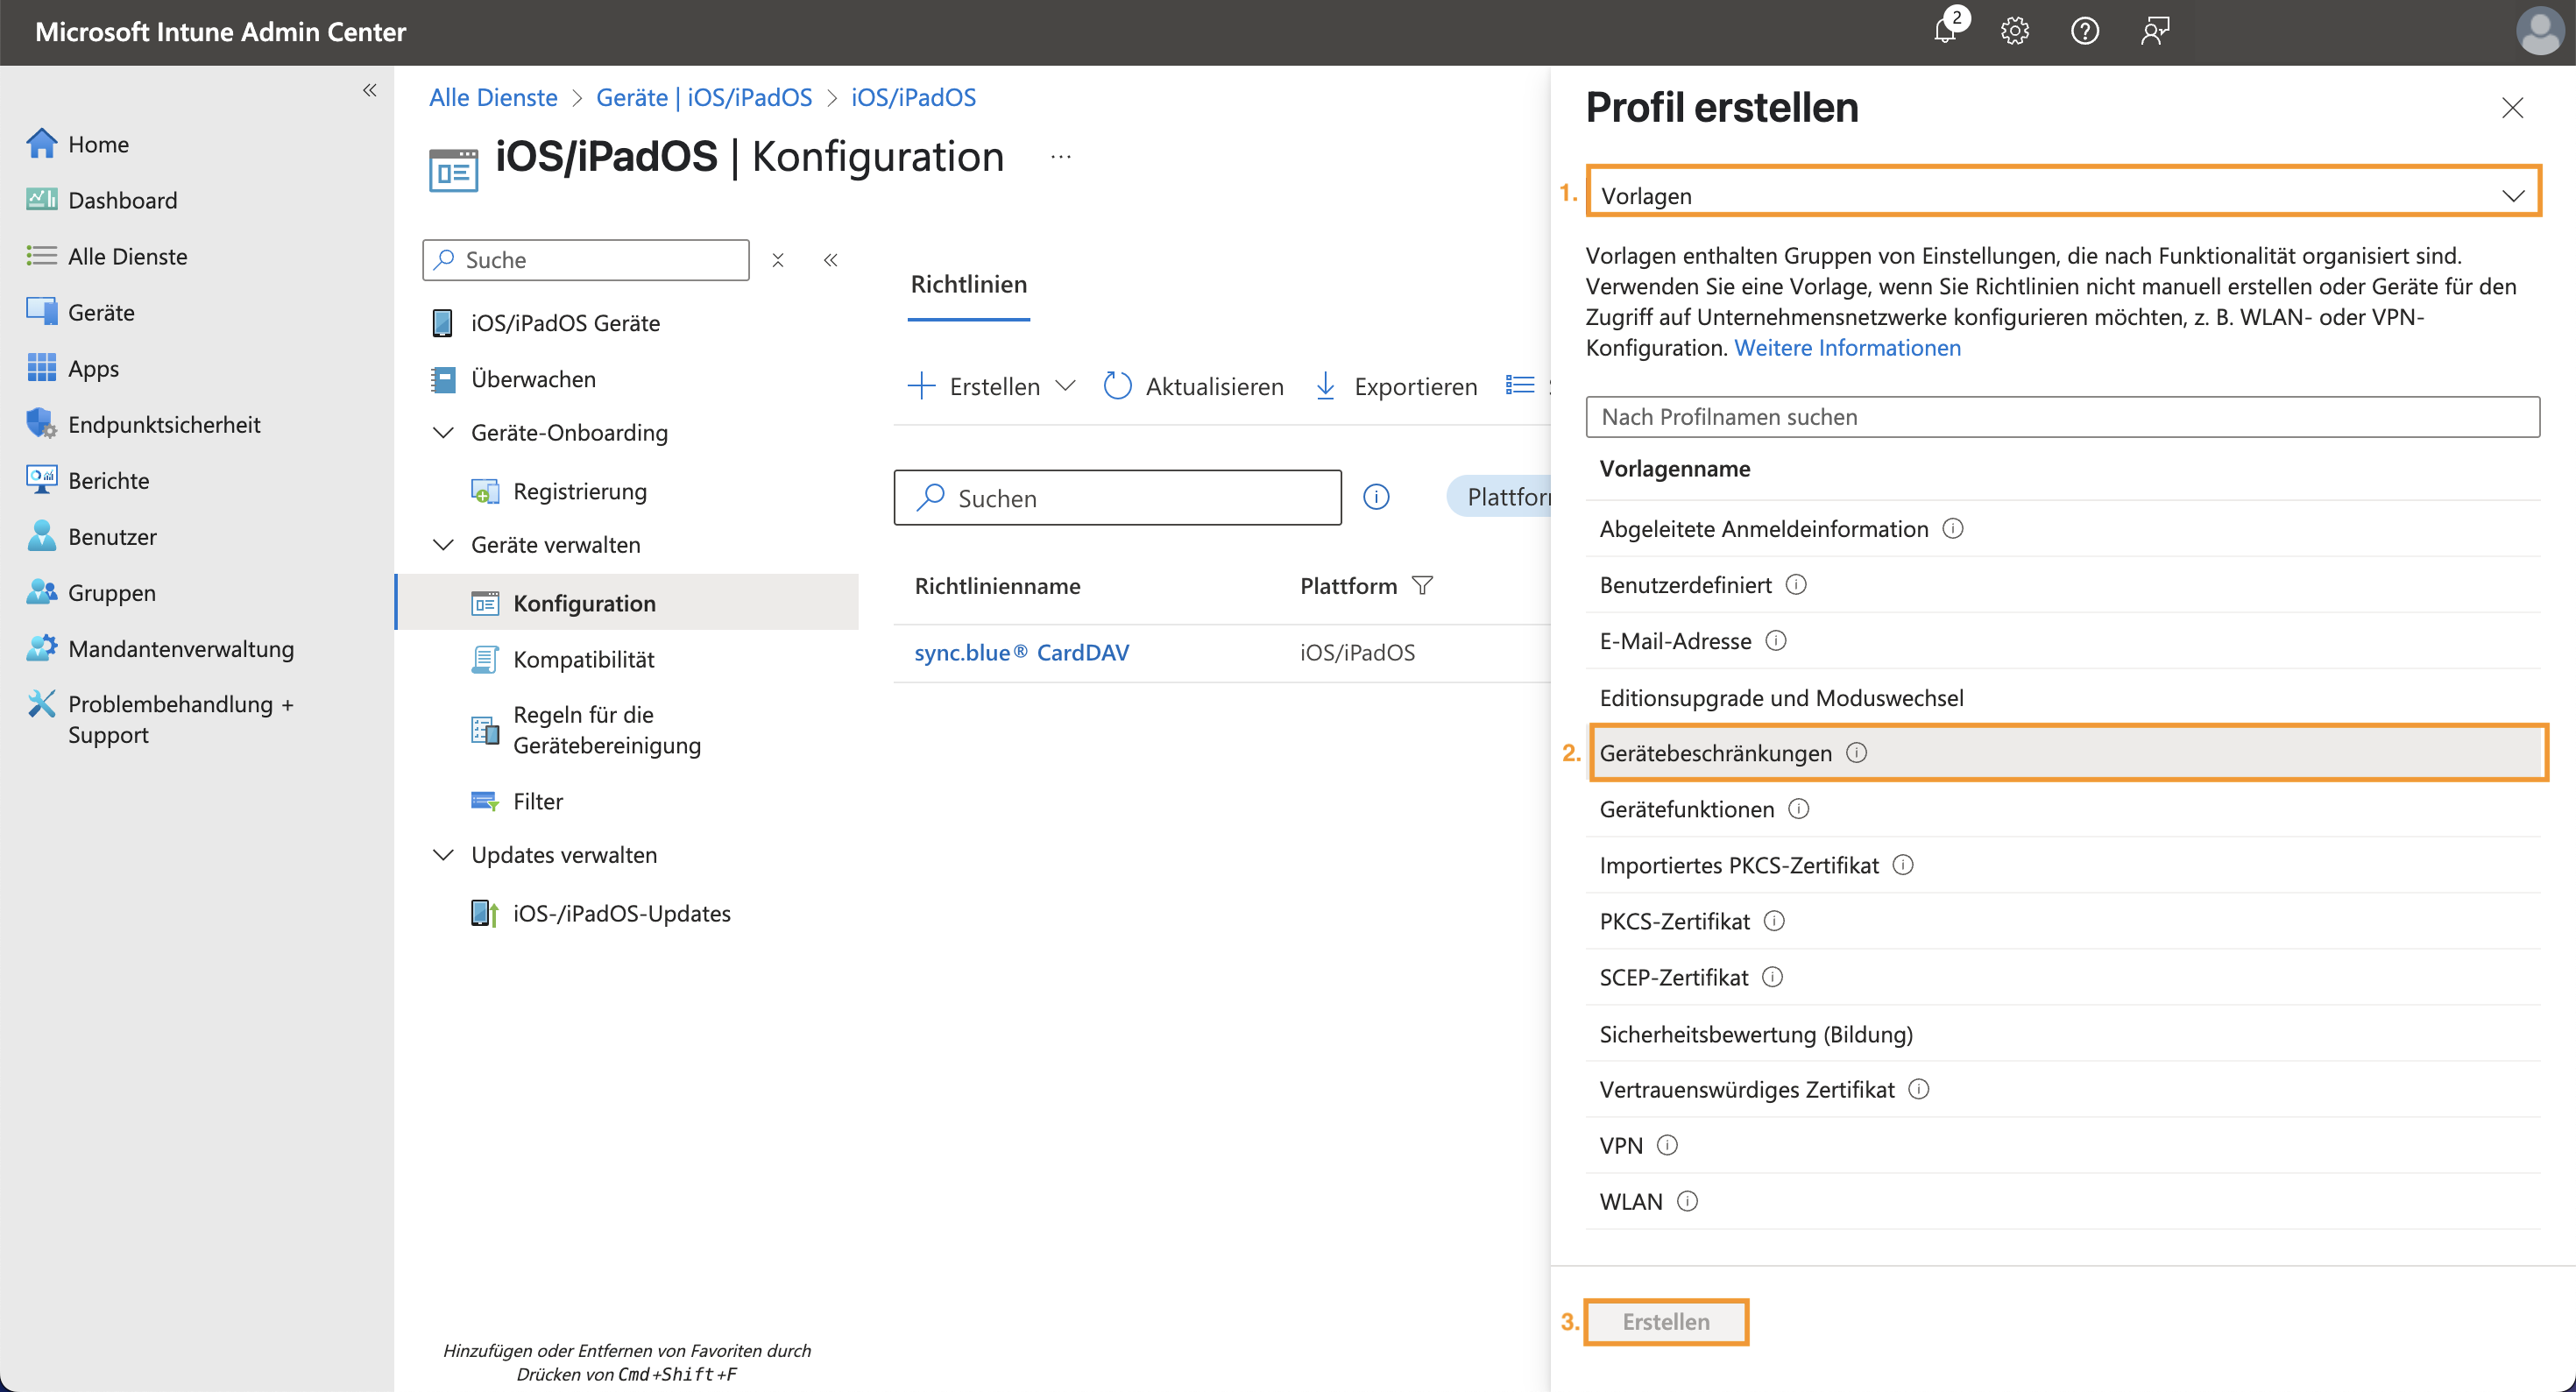Open the ellipsis menu beside Konfiguration
Screen dimensions: 2576x1392
1061,157
